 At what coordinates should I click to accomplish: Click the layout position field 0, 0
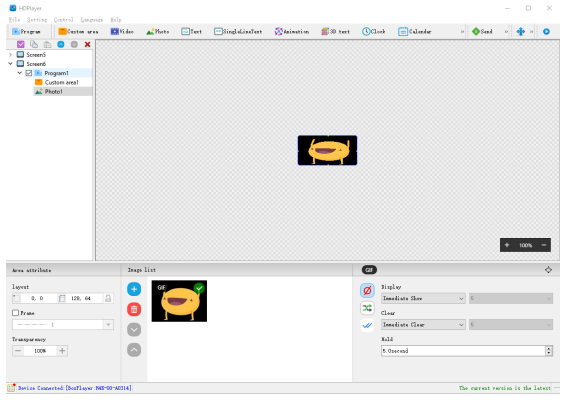(x=37, y=298)
